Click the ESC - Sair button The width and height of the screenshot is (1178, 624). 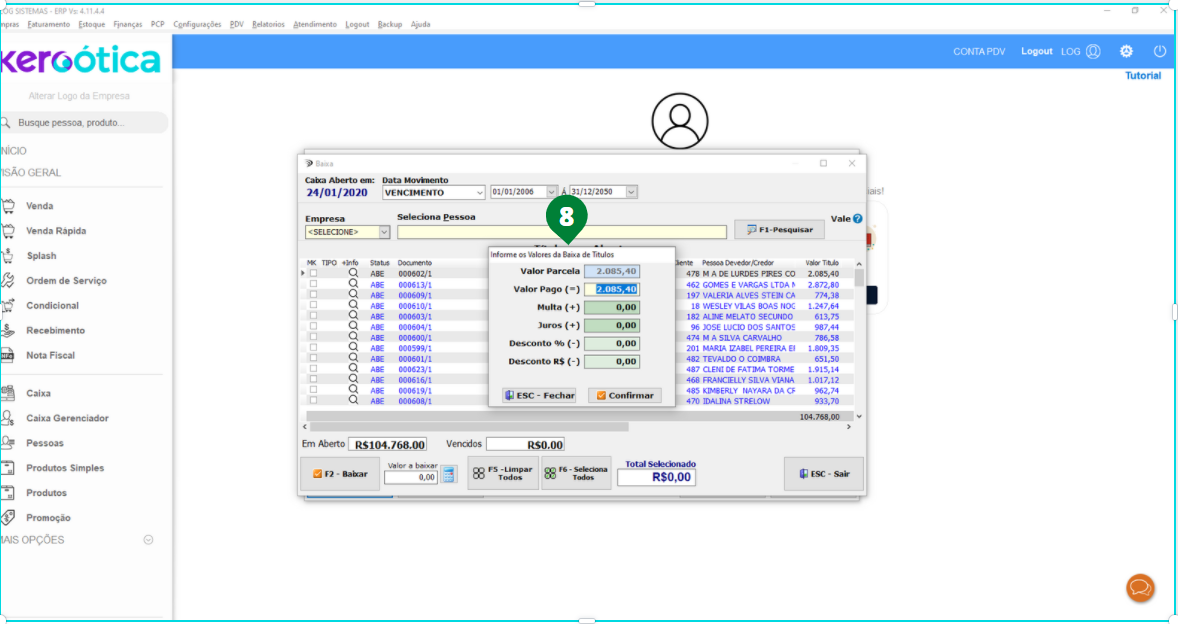pos(823,474)
